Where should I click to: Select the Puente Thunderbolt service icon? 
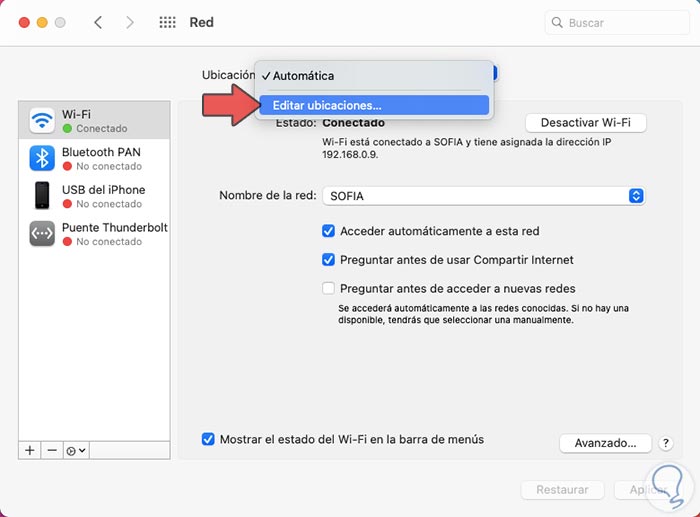(x=42, y=234)
